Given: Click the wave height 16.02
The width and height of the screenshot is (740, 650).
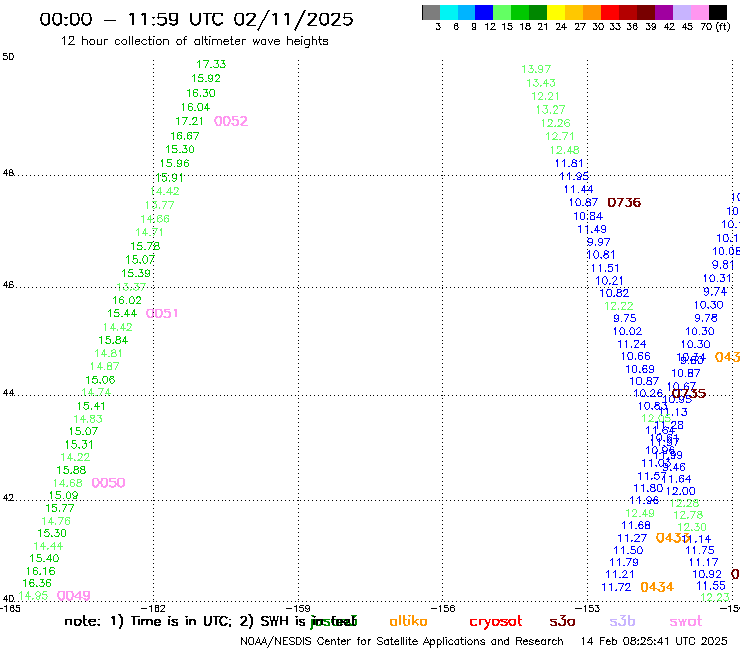Looking at the screenshot, I should pos(126,300).
